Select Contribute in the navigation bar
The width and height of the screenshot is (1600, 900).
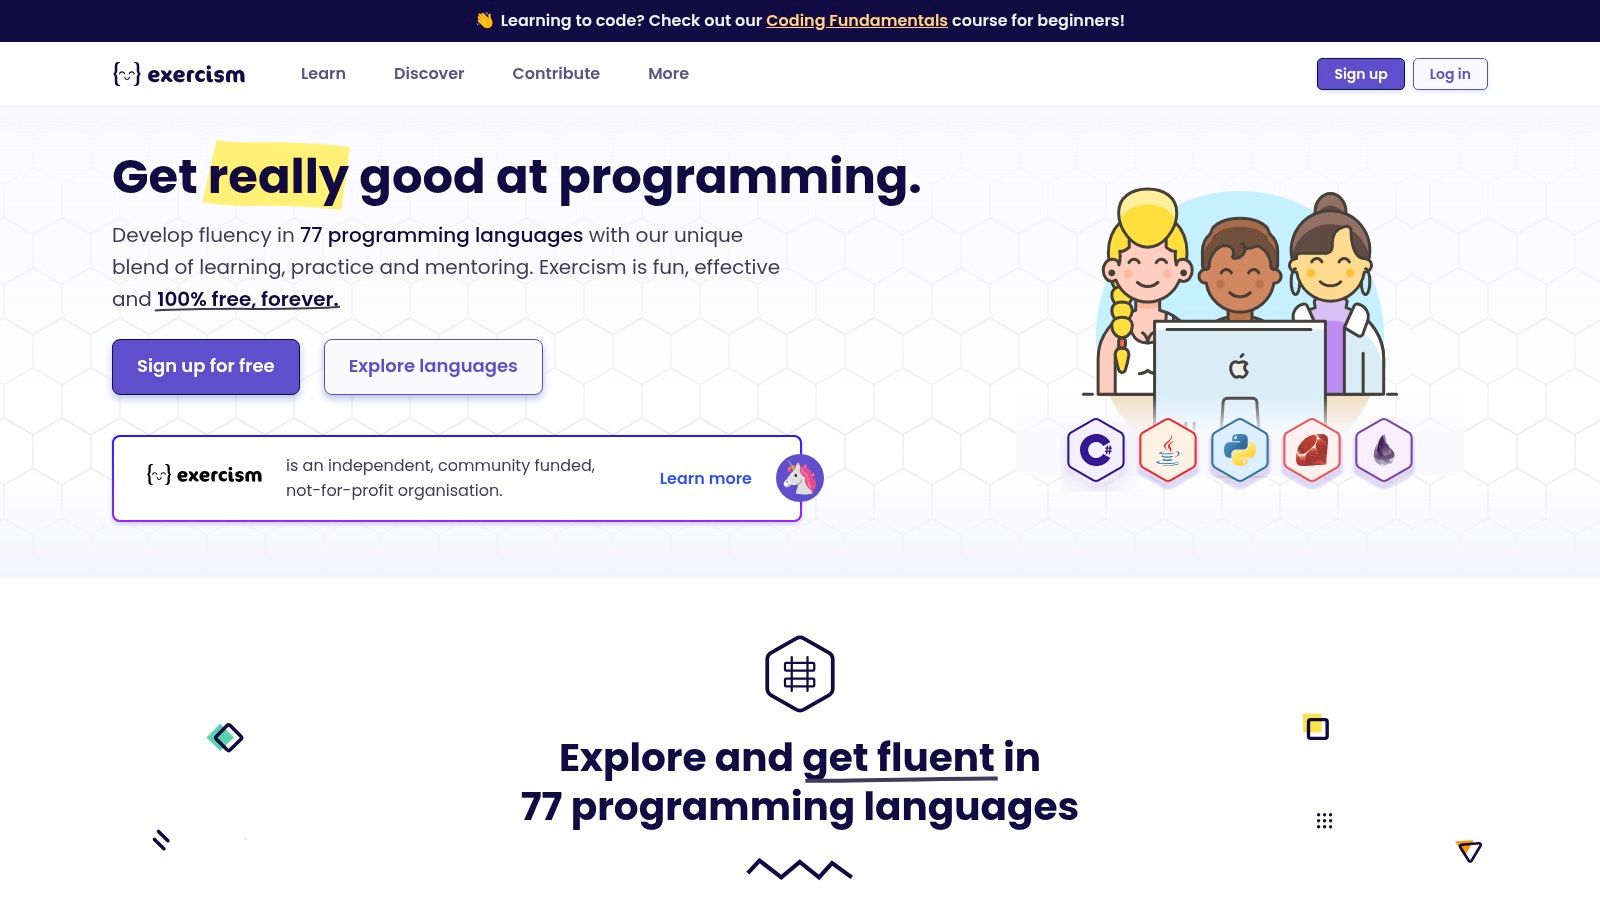click(x=556, y=73)
